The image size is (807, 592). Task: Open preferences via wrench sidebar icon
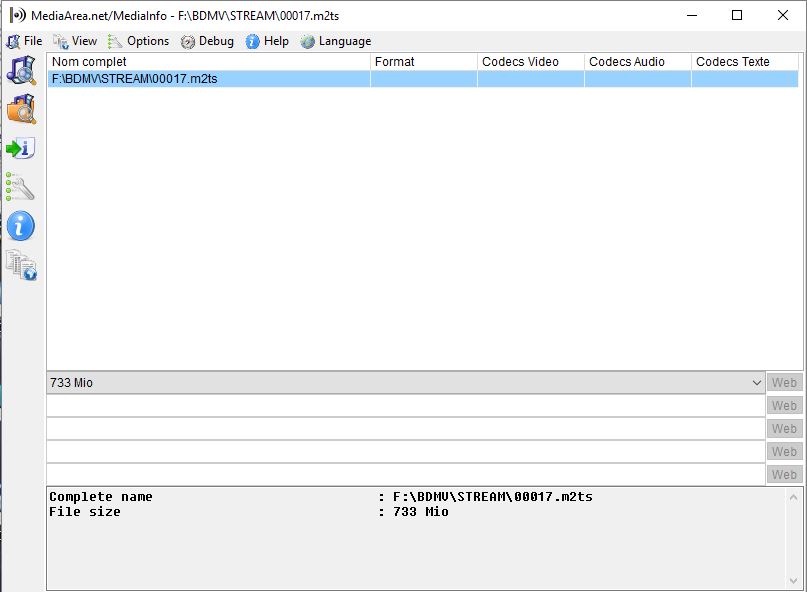tap(20, 186)
